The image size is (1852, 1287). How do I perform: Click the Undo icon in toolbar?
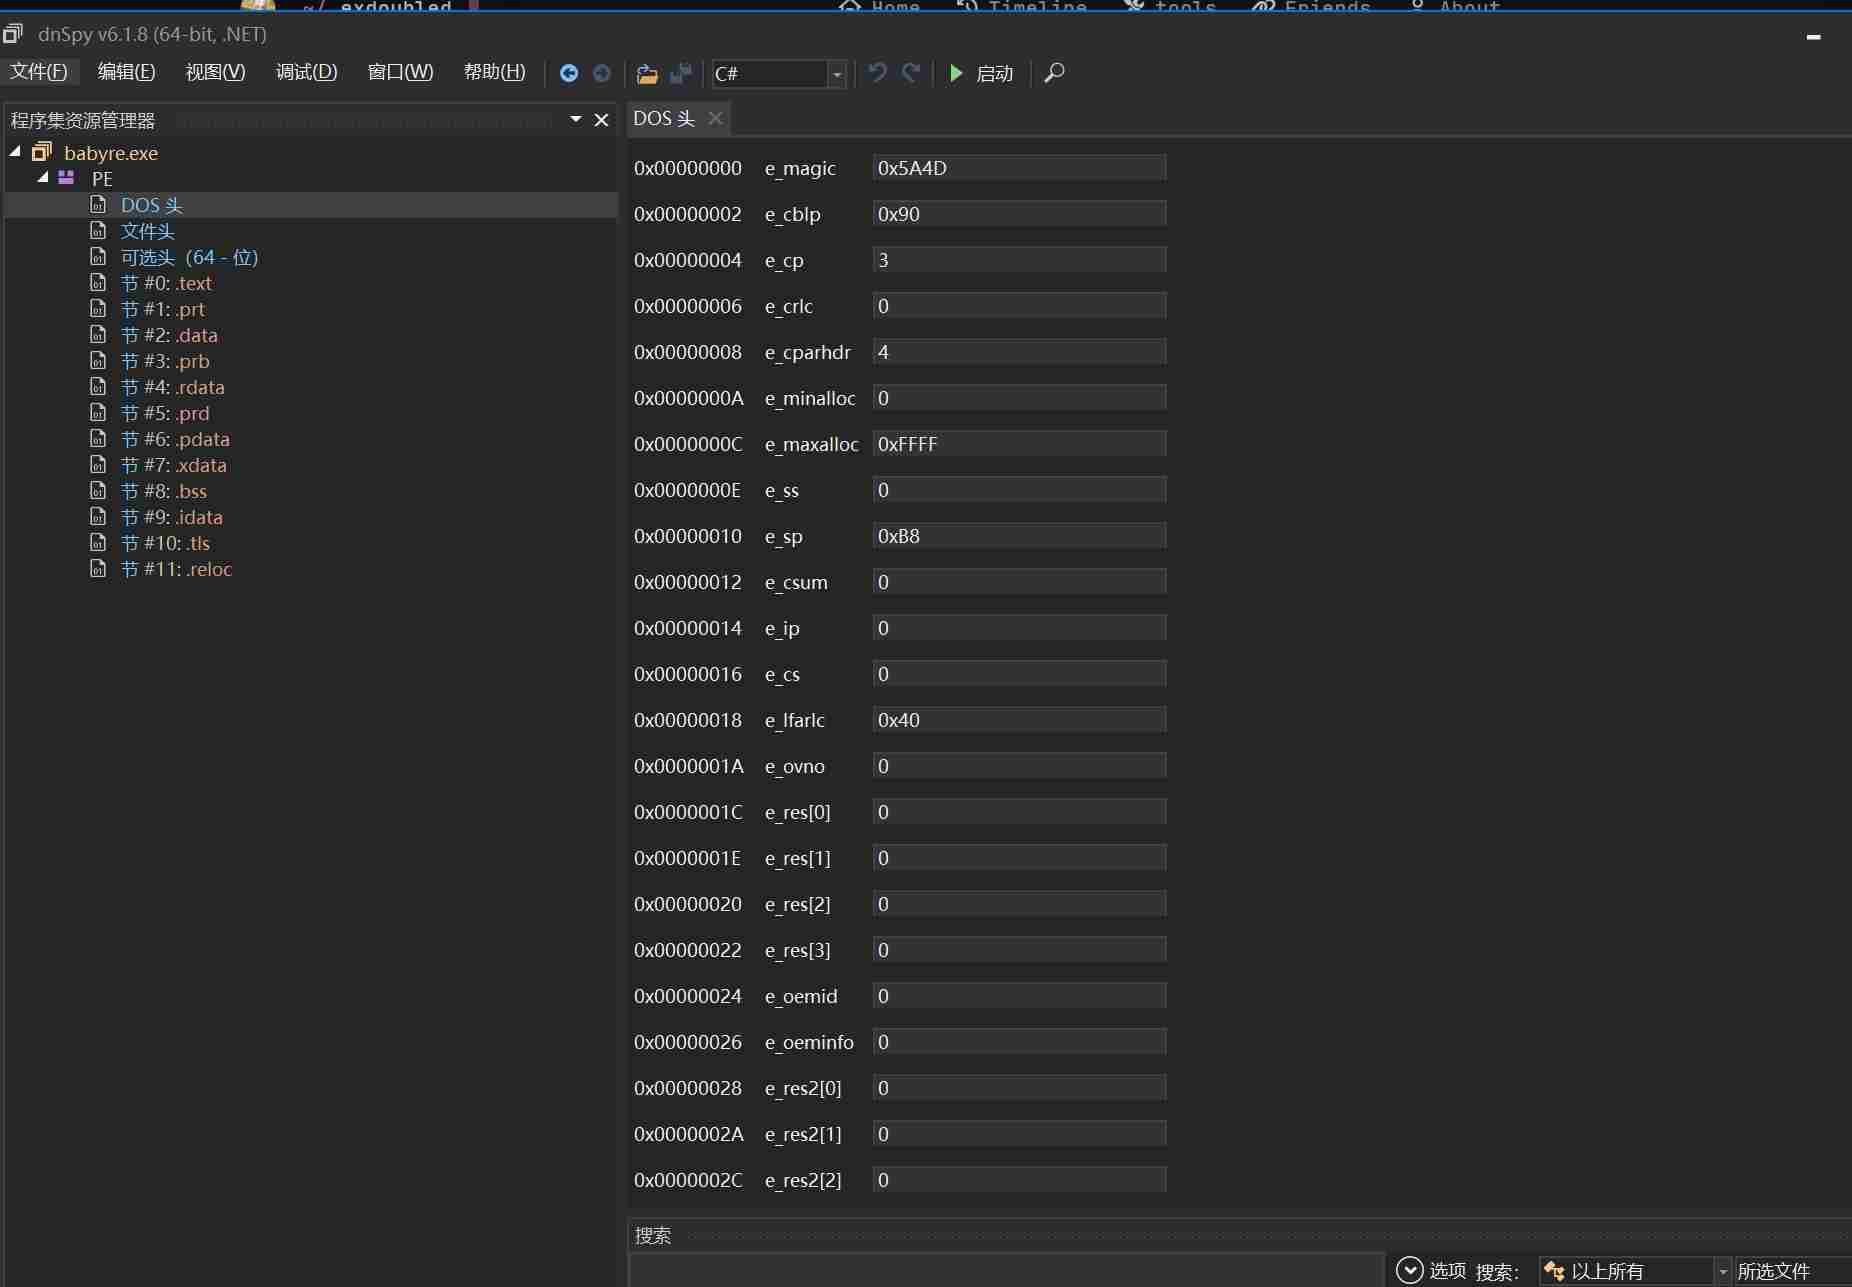click(x=878, y=73)
